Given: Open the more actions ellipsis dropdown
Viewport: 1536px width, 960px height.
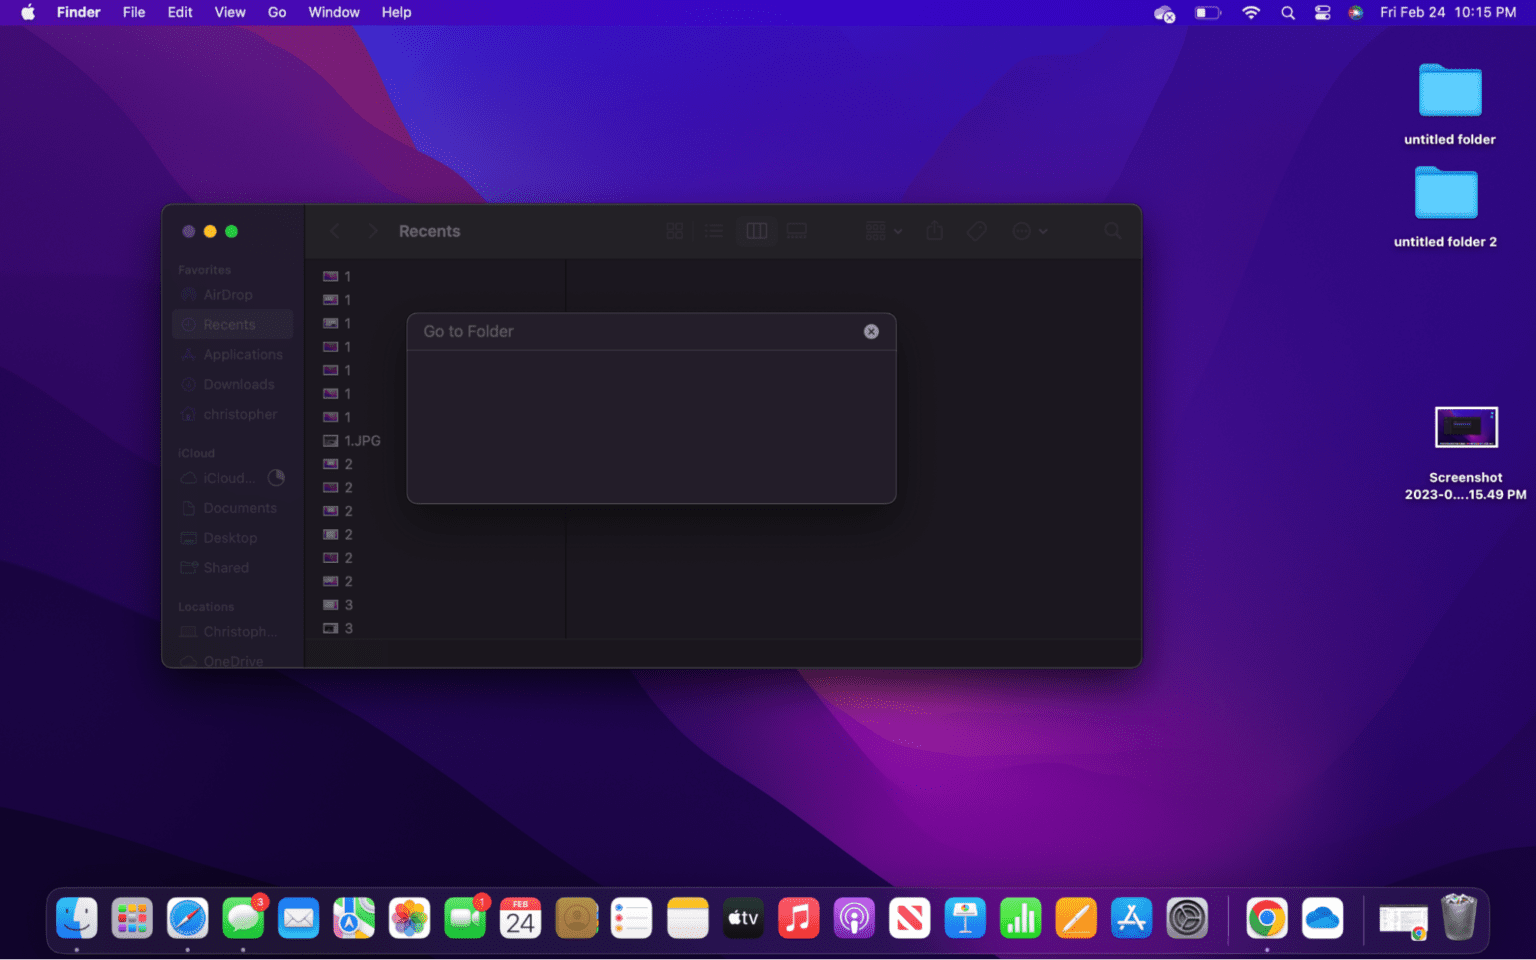Looking at the screenshot, I should pos(1030,230).
